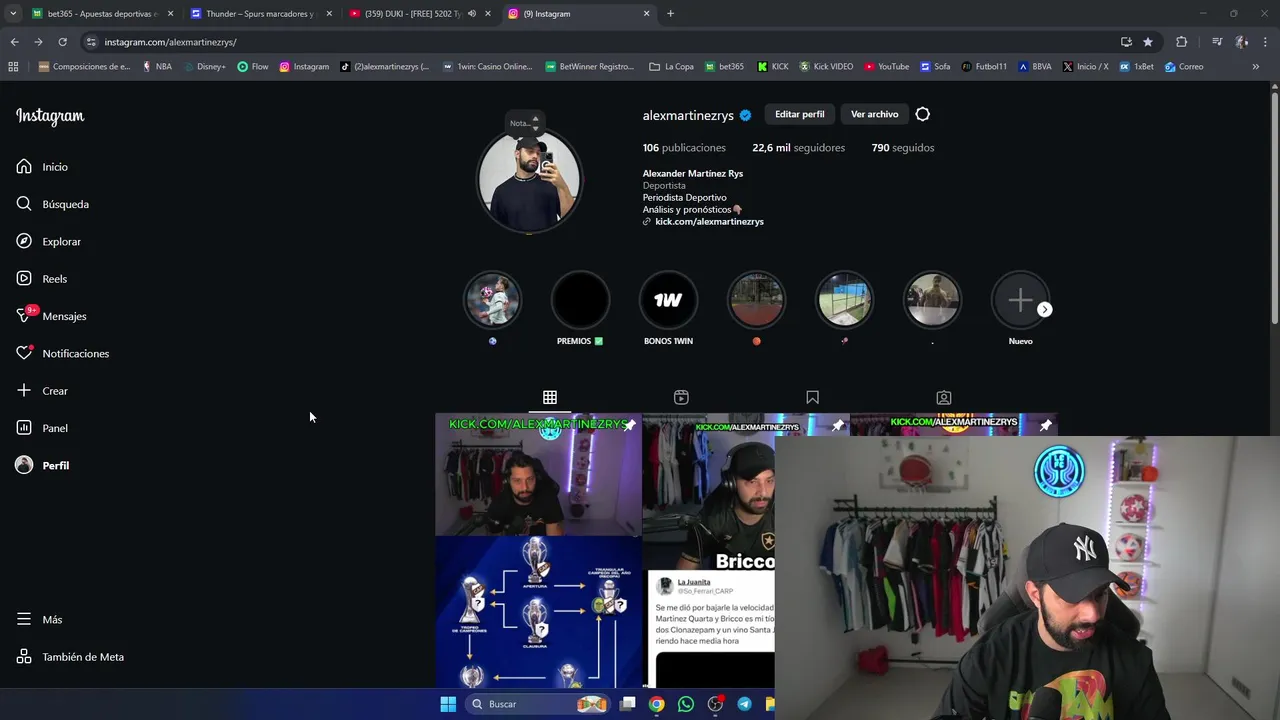
Task: Open the tab search dropdown
Action: point(12,14)
